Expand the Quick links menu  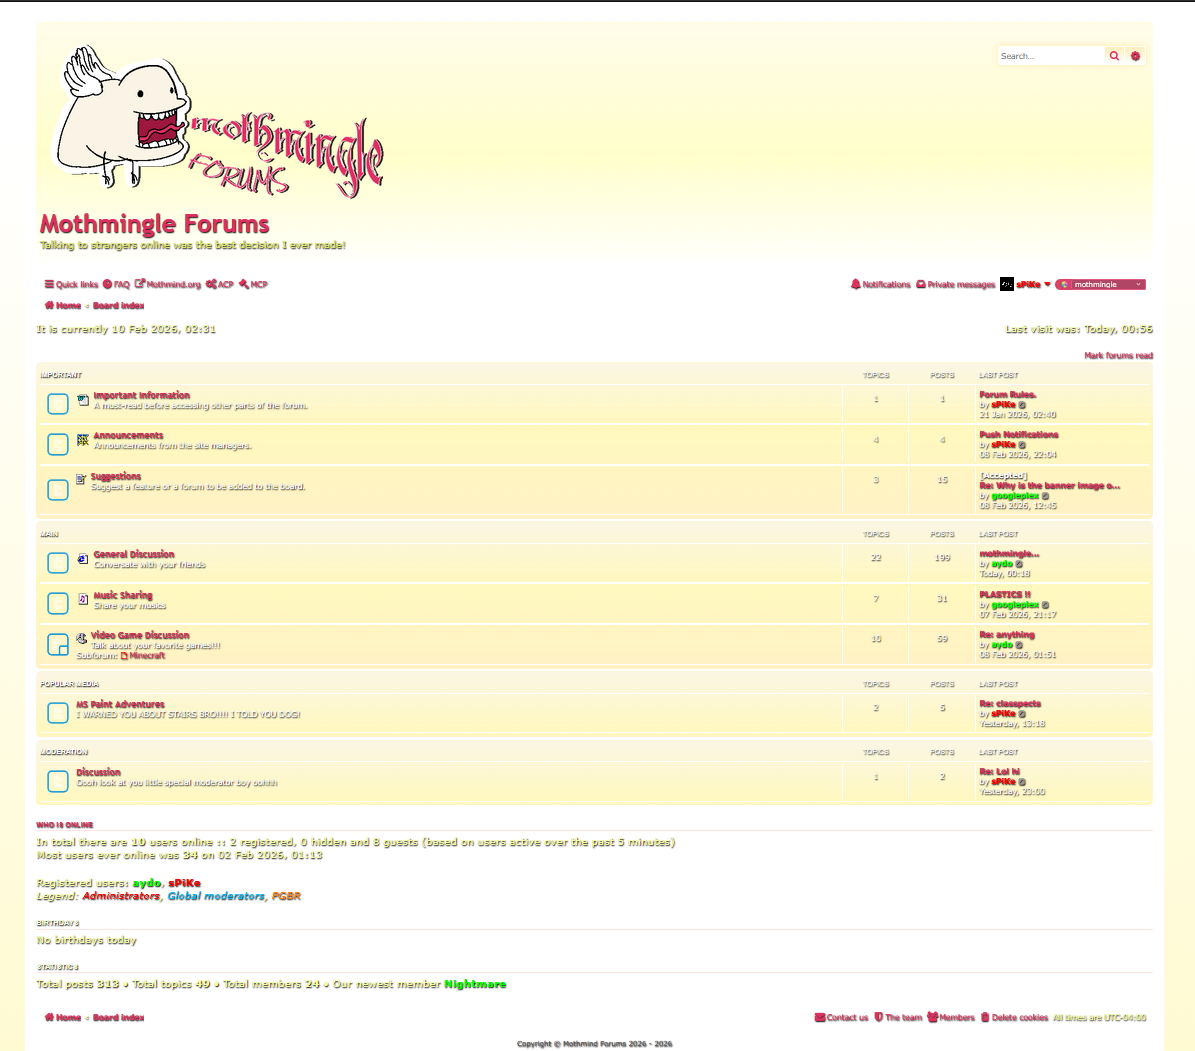[x=71, y=285]
